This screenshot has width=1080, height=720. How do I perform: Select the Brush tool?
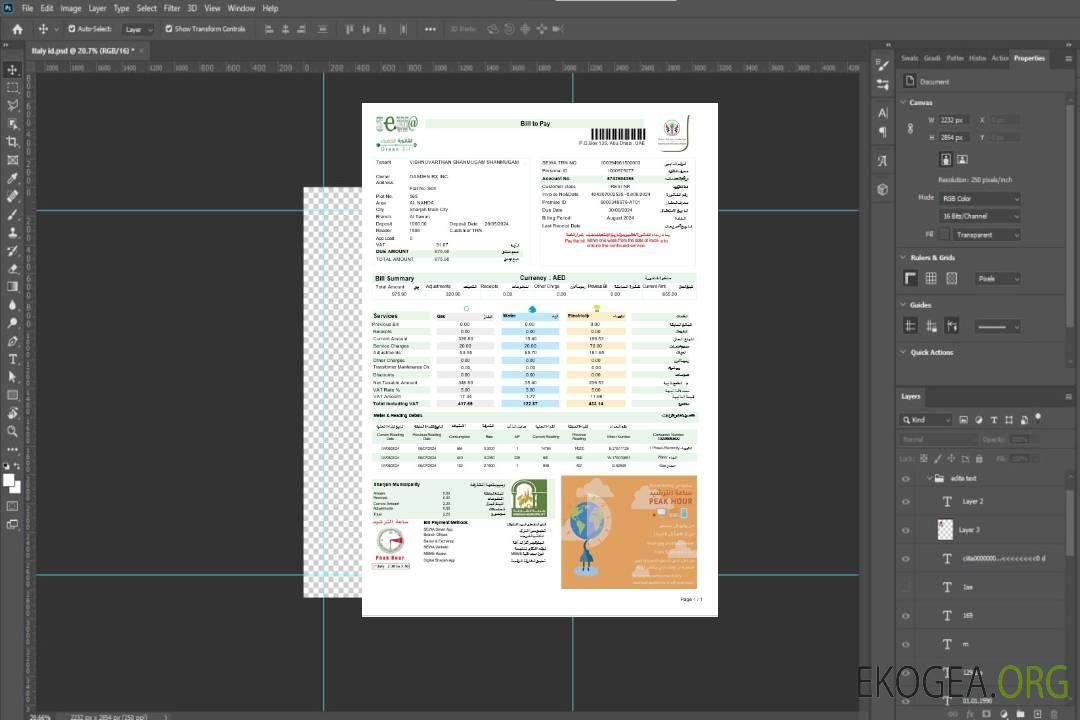tap(13, 214)
